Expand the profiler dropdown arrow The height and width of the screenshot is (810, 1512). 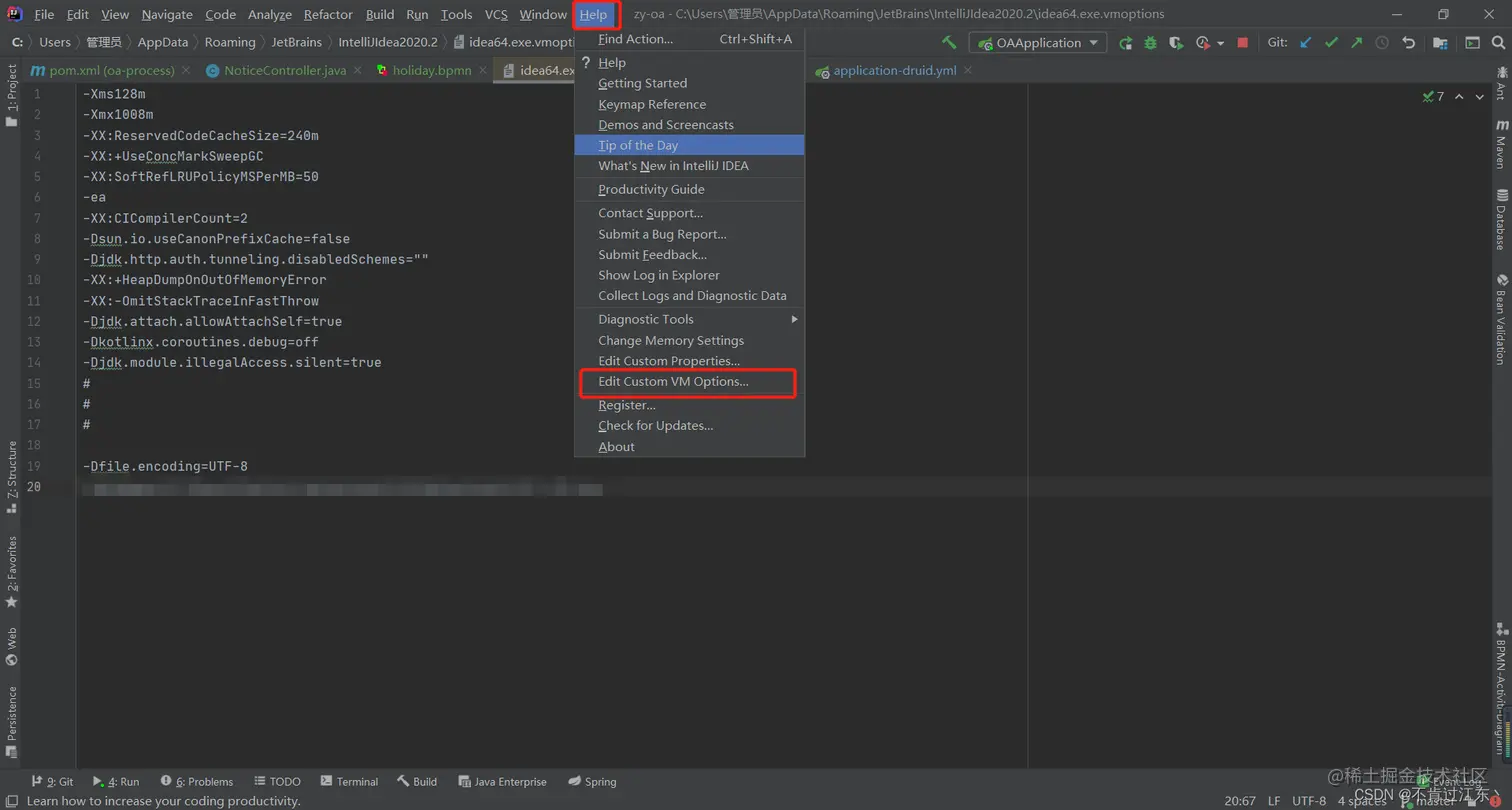point(1221,43)
